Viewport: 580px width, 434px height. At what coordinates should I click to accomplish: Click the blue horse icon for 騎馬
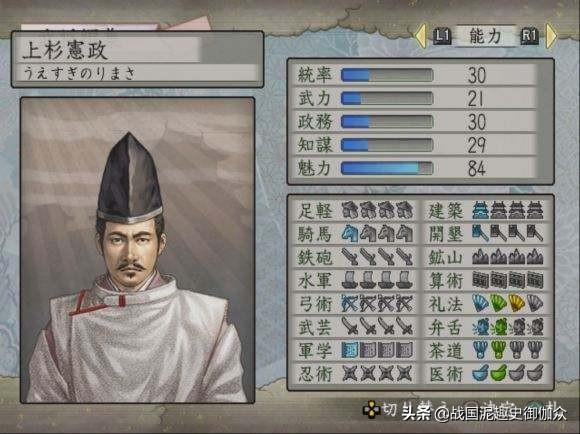point(349,234)
